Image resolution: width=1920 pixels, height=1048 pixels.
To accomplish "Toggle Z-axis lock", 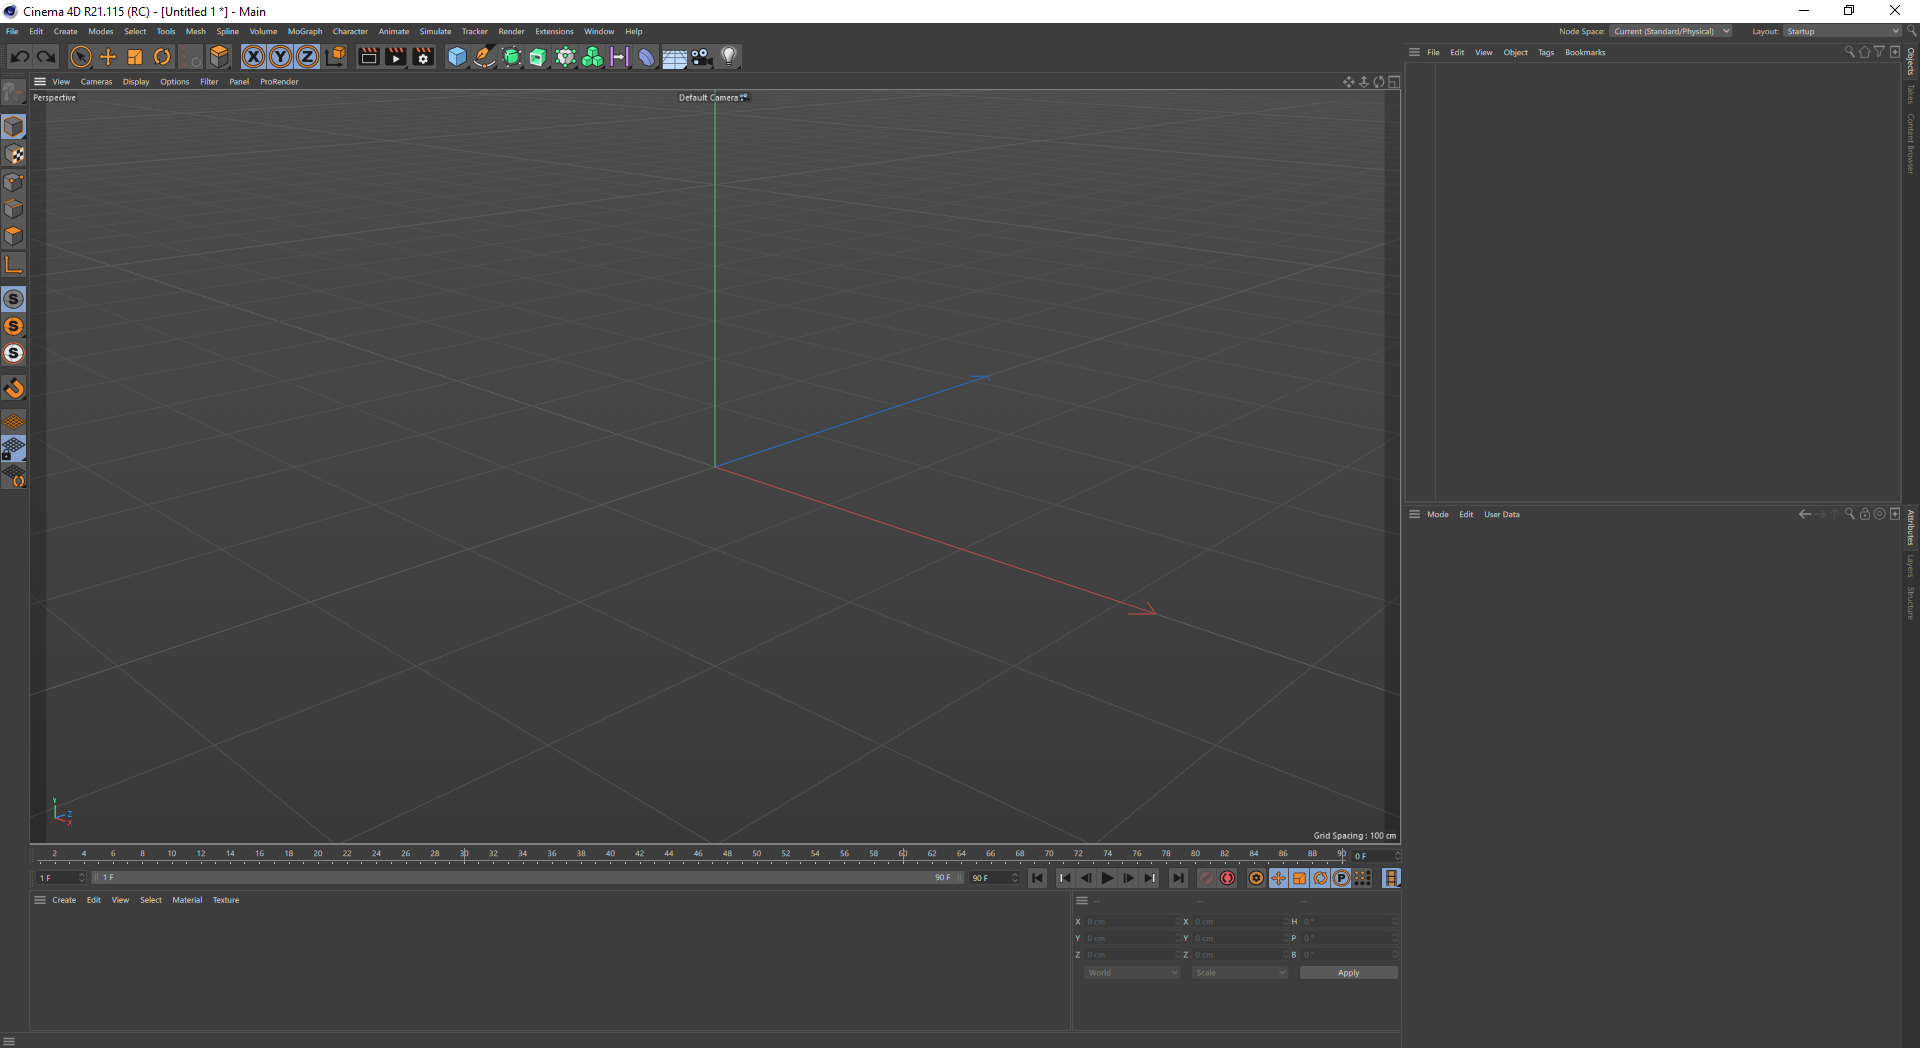I will [x=308, y=57].
